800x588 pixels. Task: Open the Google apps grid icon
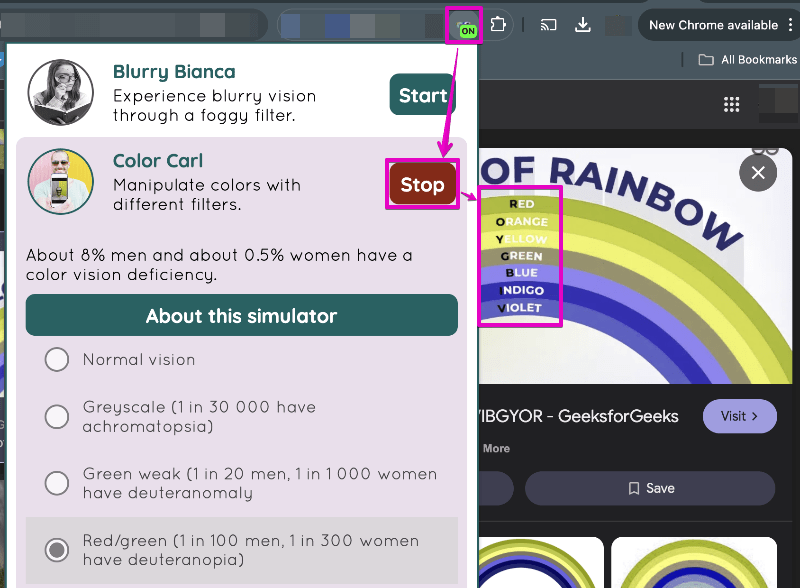click(x=731, y=105)
